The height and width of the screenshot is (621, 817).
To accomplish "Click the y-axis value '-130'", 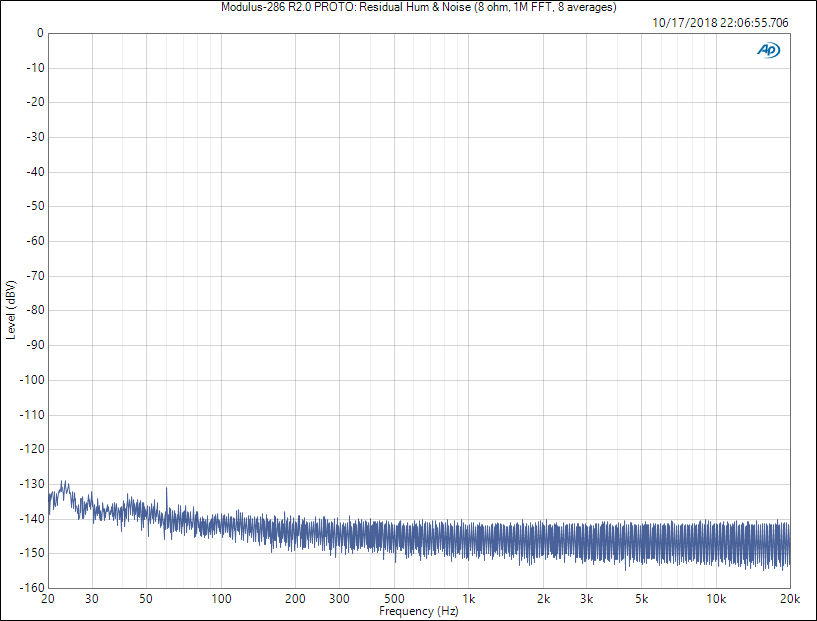I will click(33, 483).
